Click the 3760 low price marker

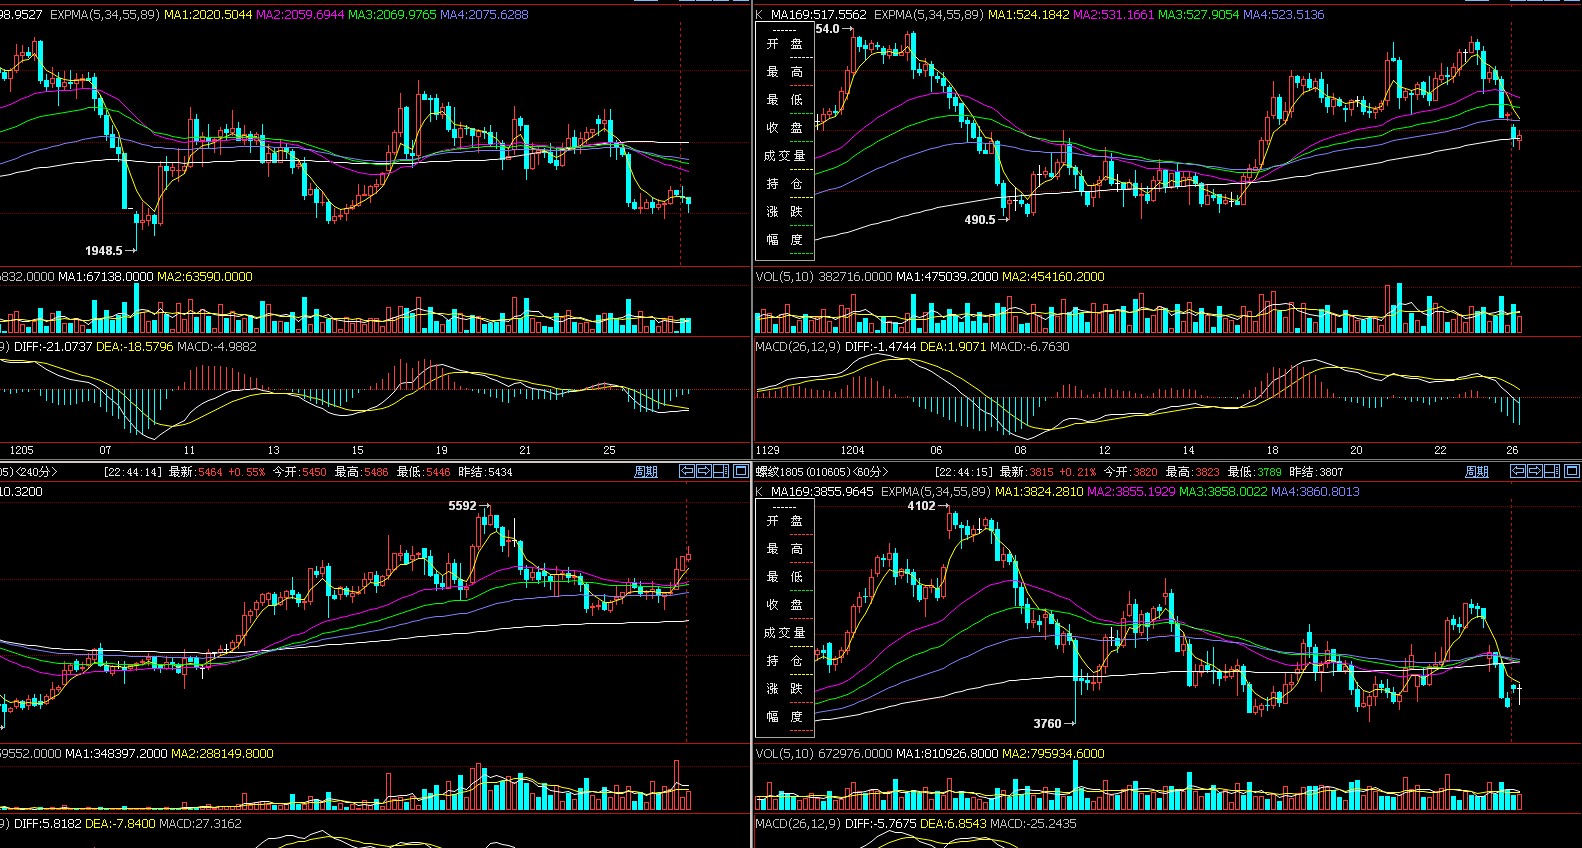(x=1047, y=723)
